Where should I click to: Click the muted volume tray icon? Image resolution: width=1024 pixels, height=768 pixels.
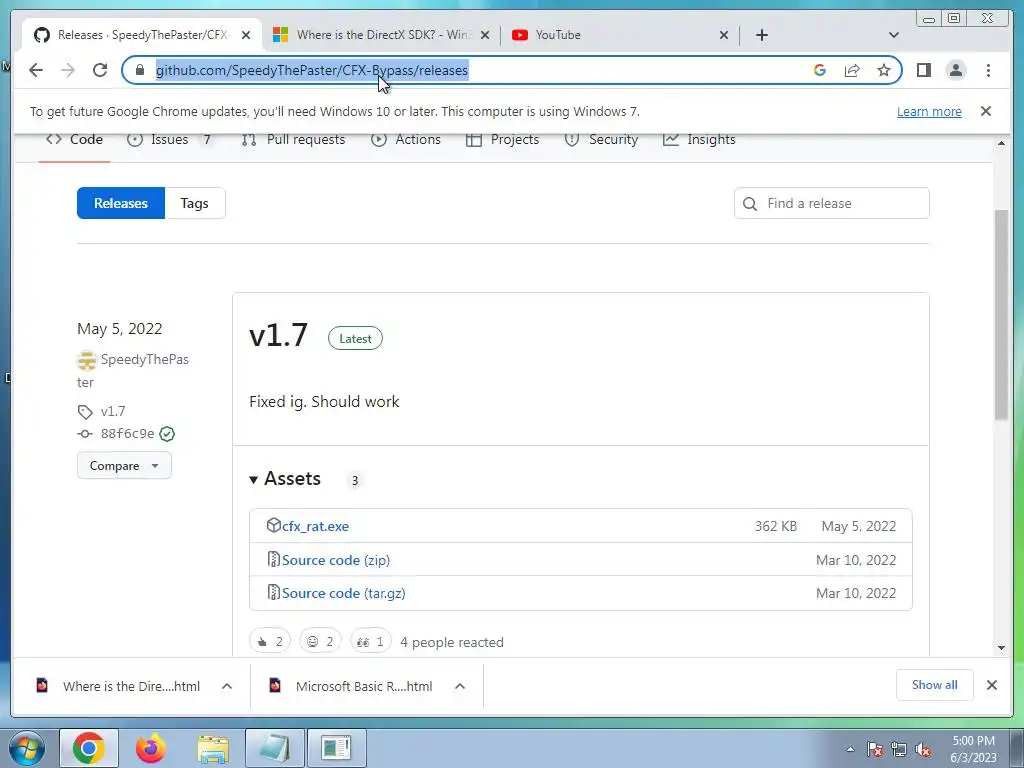click(923, 750)
